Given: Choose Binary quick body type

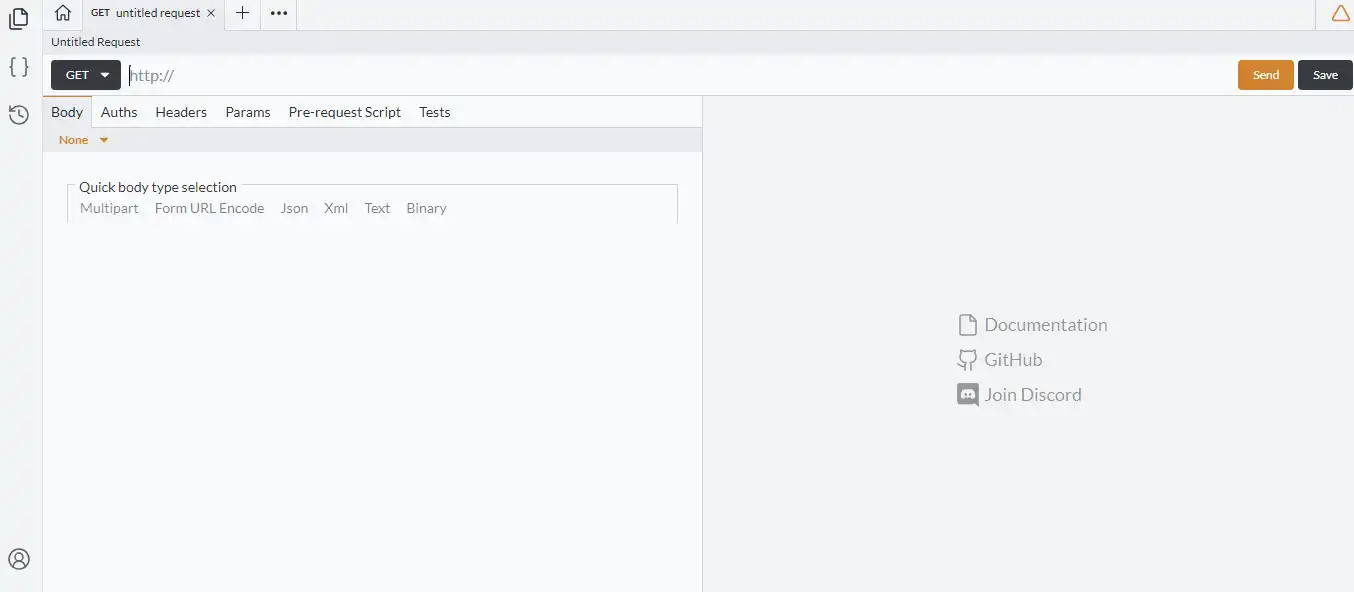Looking at the screenshot, I should 426,208.
